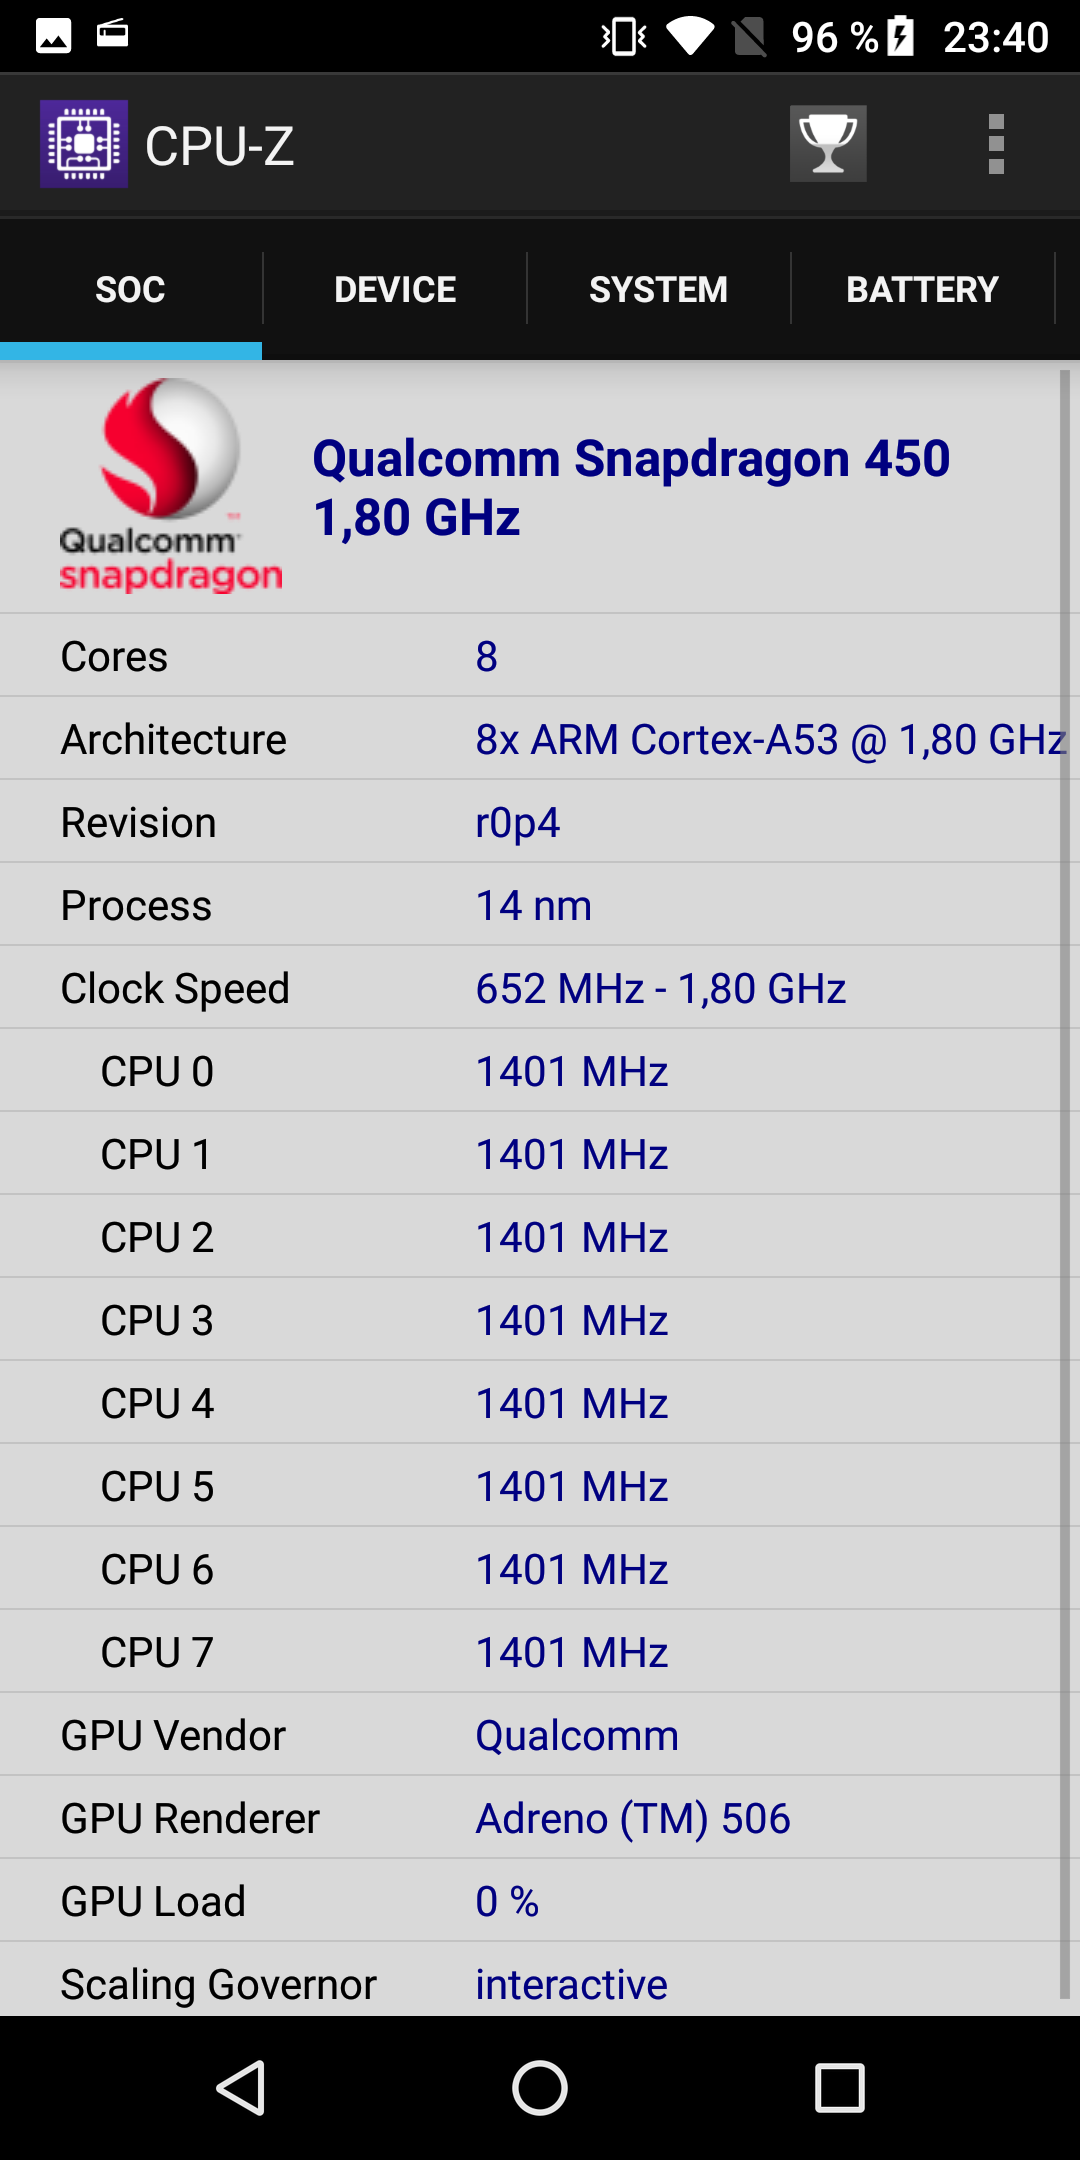1080x2160 pixels.
Task: Tap the battery status icon in status bar
Action: pyautogui.click(x=901, y=37)
